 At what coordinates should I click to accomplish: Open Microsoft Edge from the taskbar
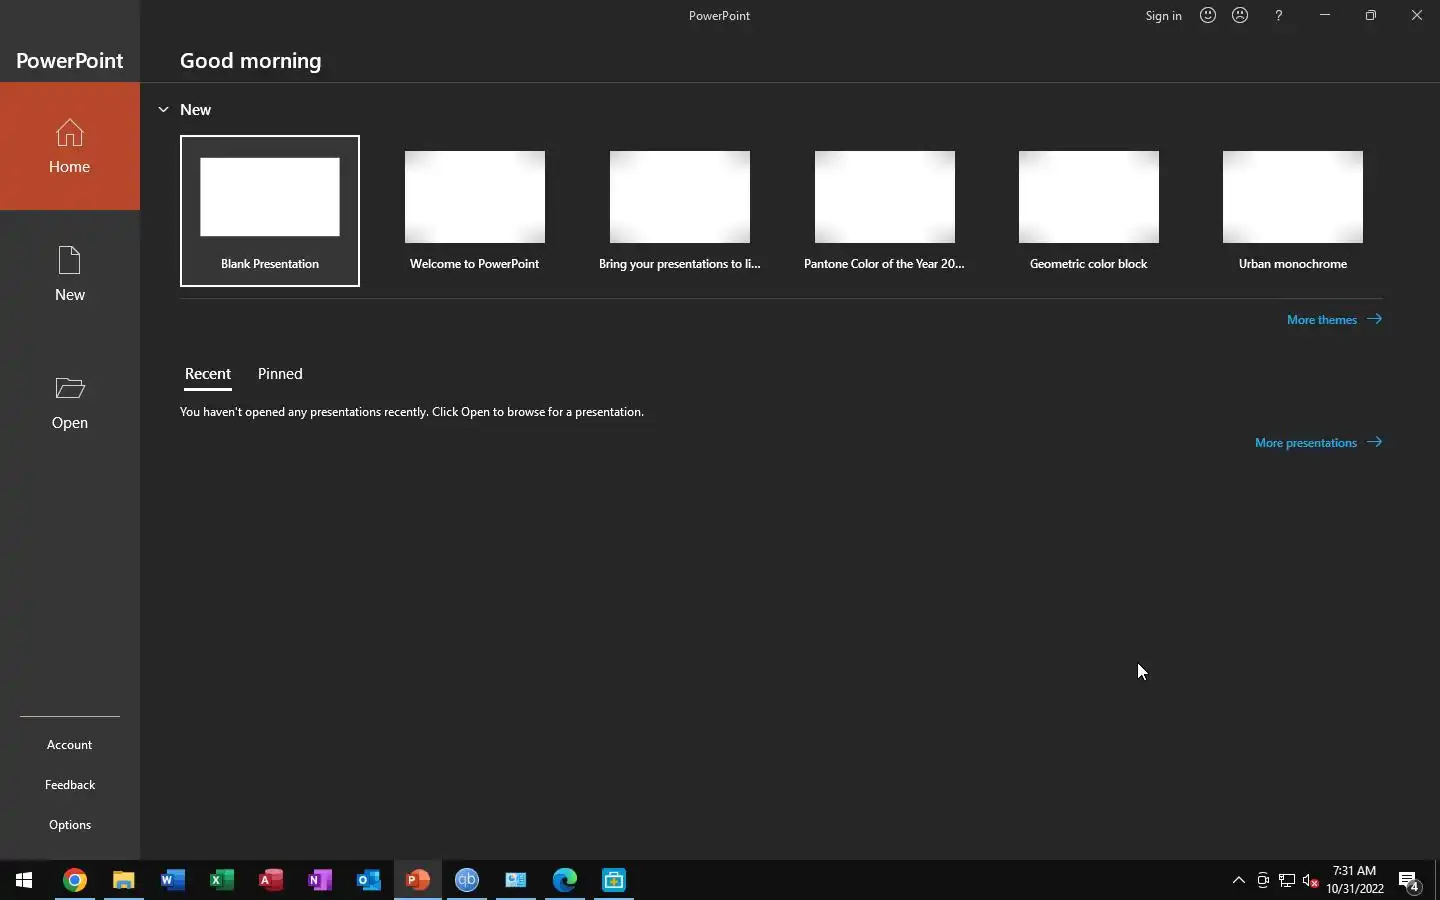point(565,880)
